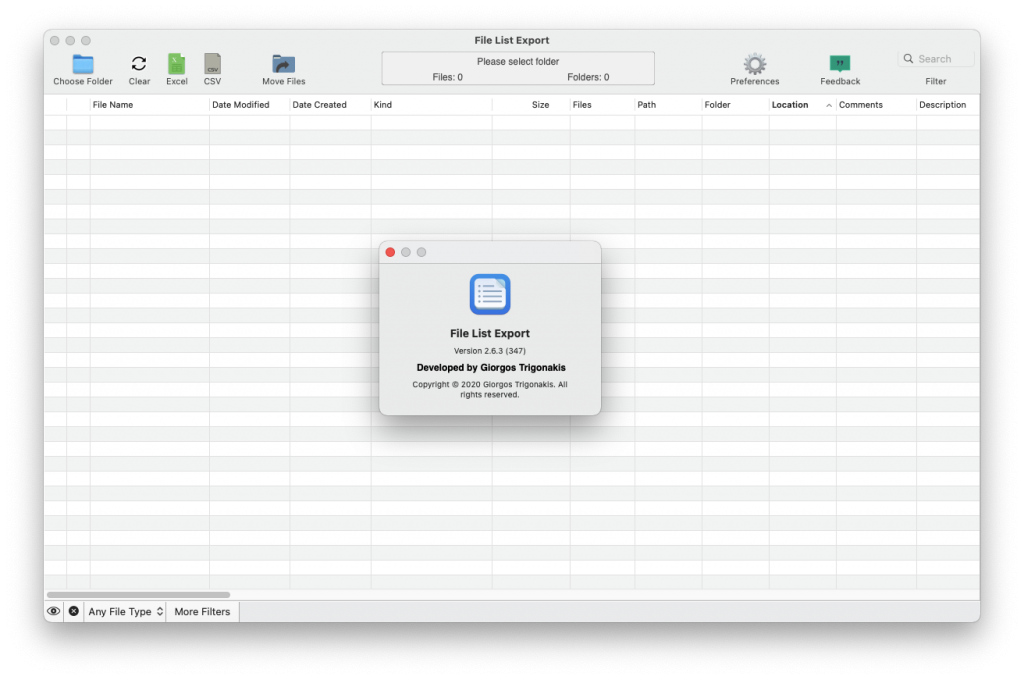Click the Folders: 0 counter
Screen dimensions: 1024x680
point(588,77)
